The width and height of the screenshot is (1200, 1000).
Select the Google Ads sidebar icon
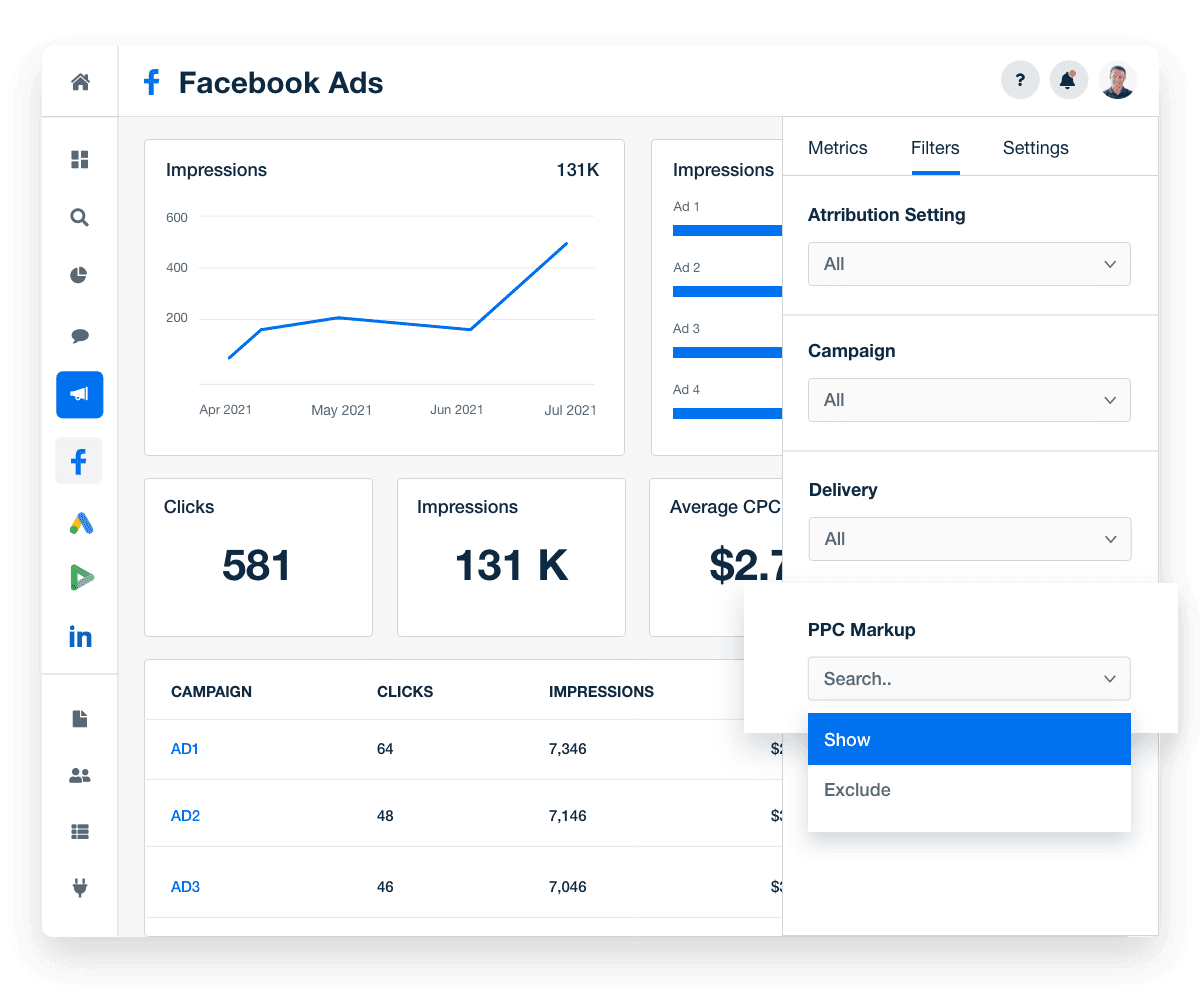pyautogui.click(x=79, y=521)
